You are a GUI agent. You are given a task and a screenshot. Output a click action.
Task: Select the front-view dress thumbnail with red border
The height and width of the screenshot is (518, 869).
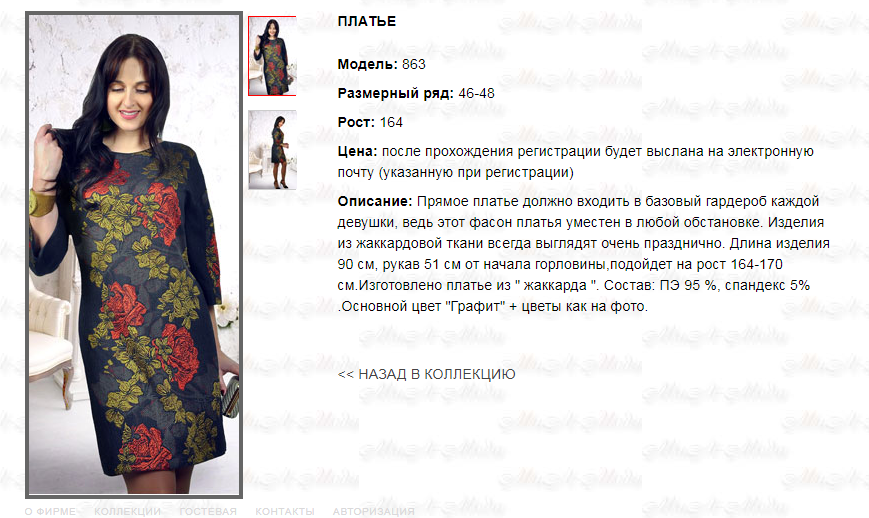[x=272, y=56]
